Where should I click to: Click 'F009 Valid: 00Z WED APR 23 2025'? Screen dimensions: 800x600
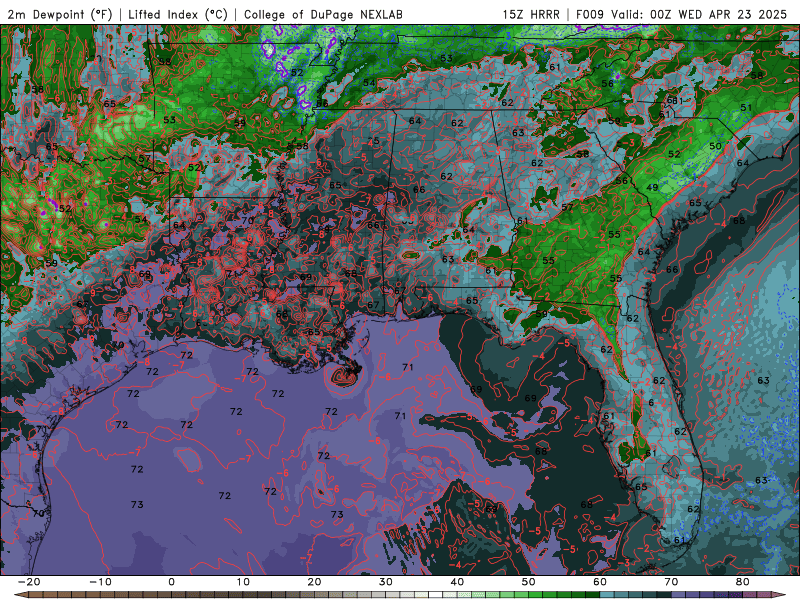[681, 14]
